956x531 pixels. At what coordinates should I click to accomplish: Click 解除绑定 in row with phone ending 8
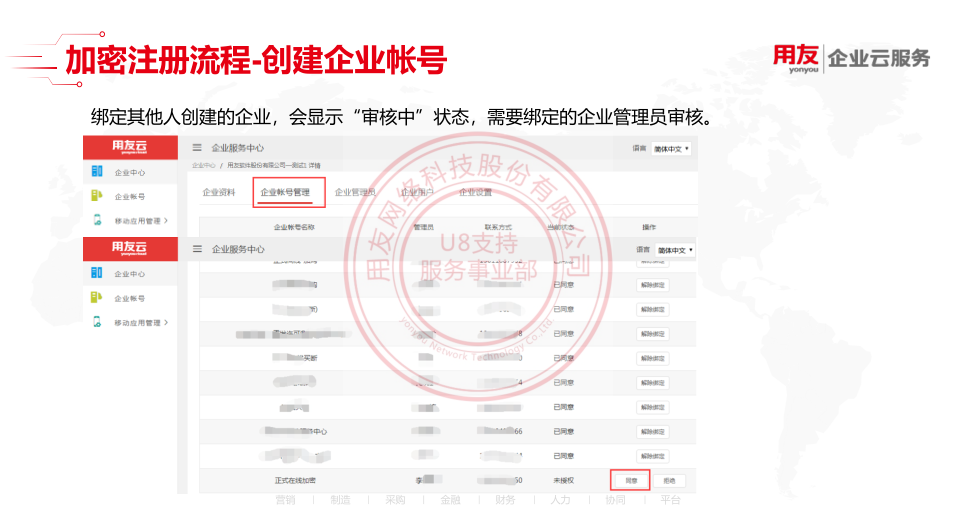652,334
